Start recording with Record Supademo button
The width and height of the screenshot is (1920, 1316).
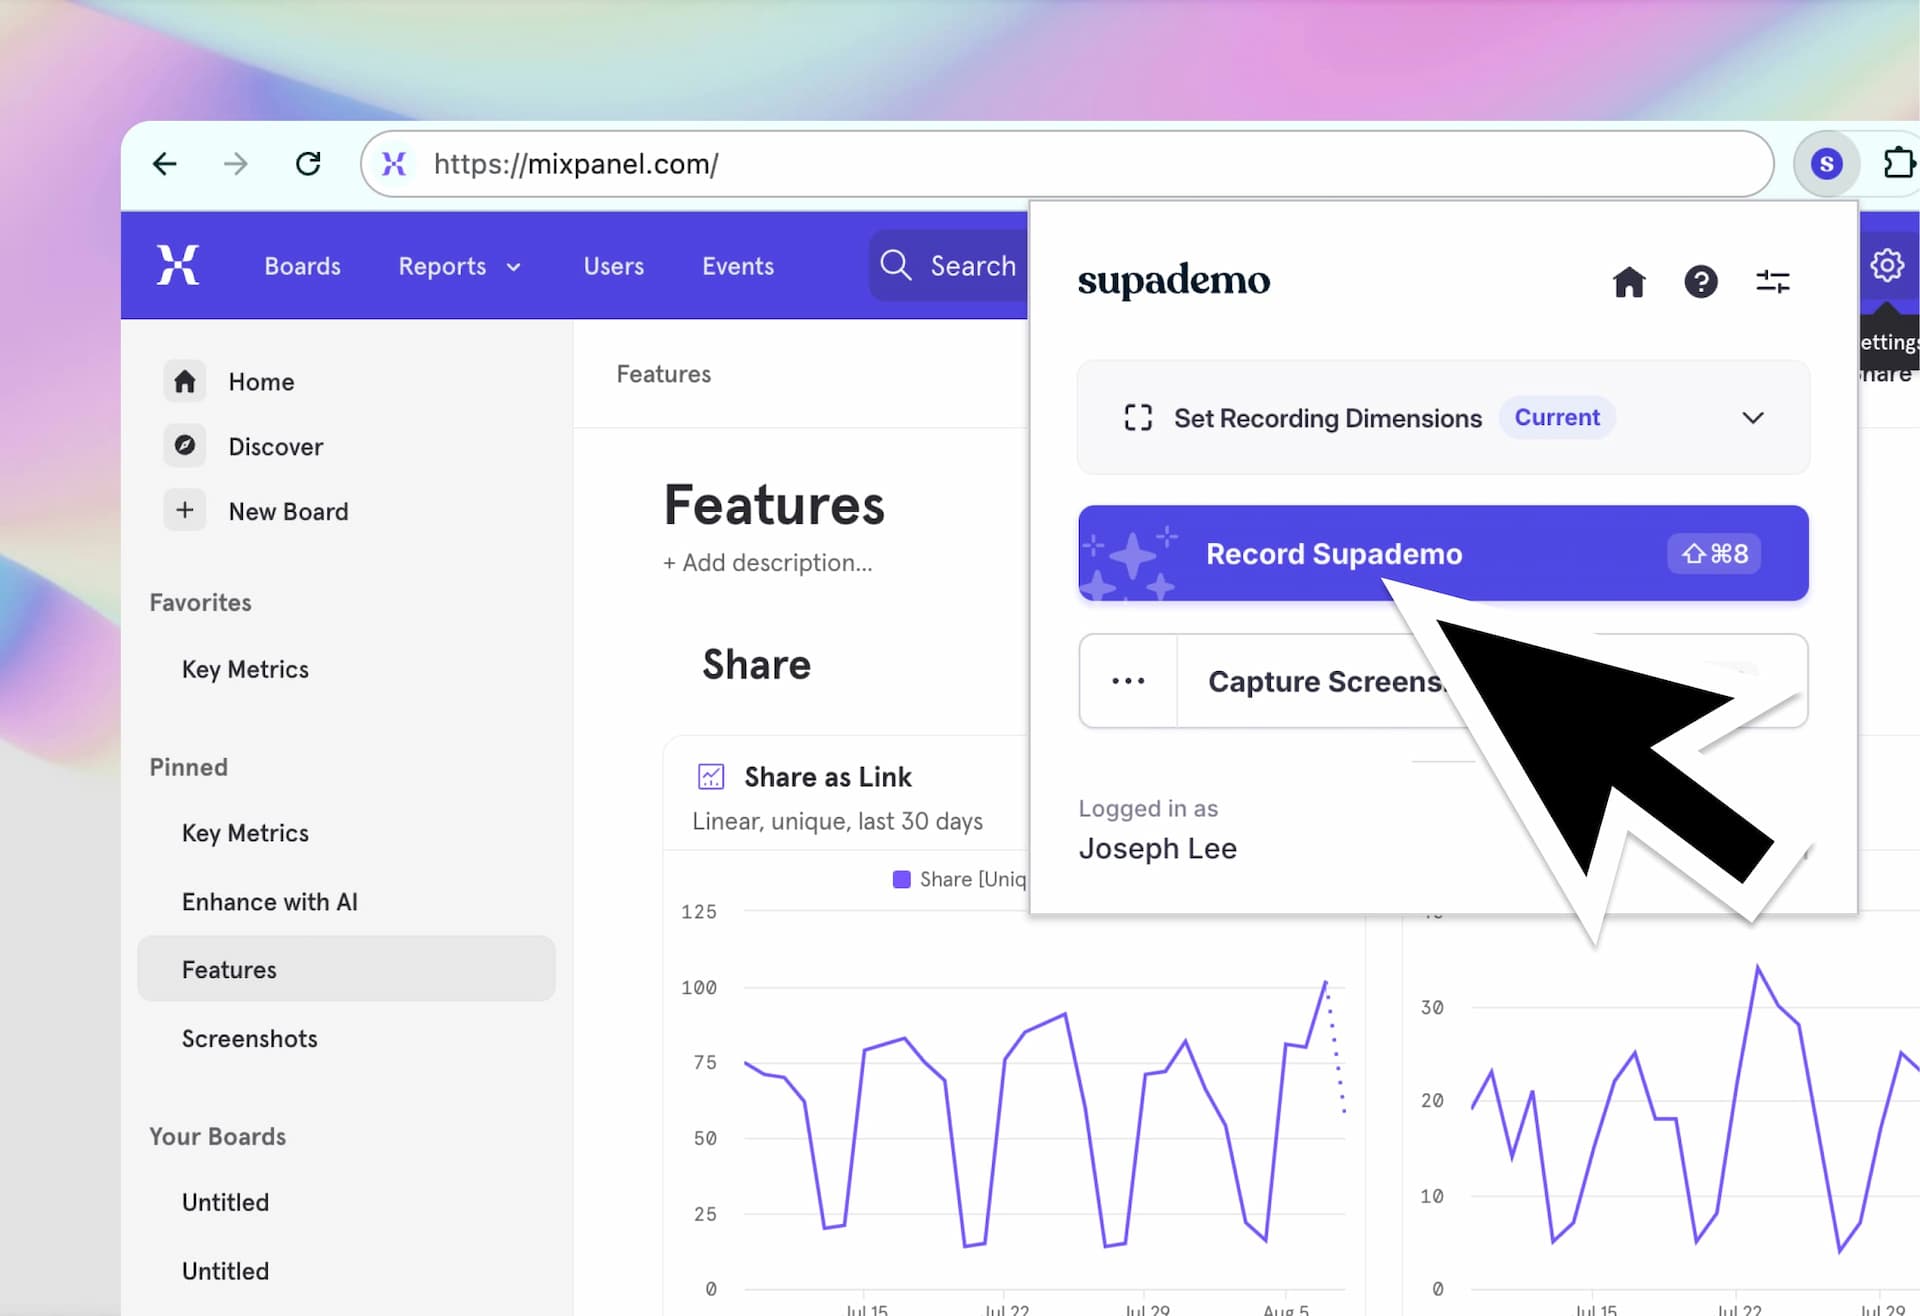tap(1443, 553)
